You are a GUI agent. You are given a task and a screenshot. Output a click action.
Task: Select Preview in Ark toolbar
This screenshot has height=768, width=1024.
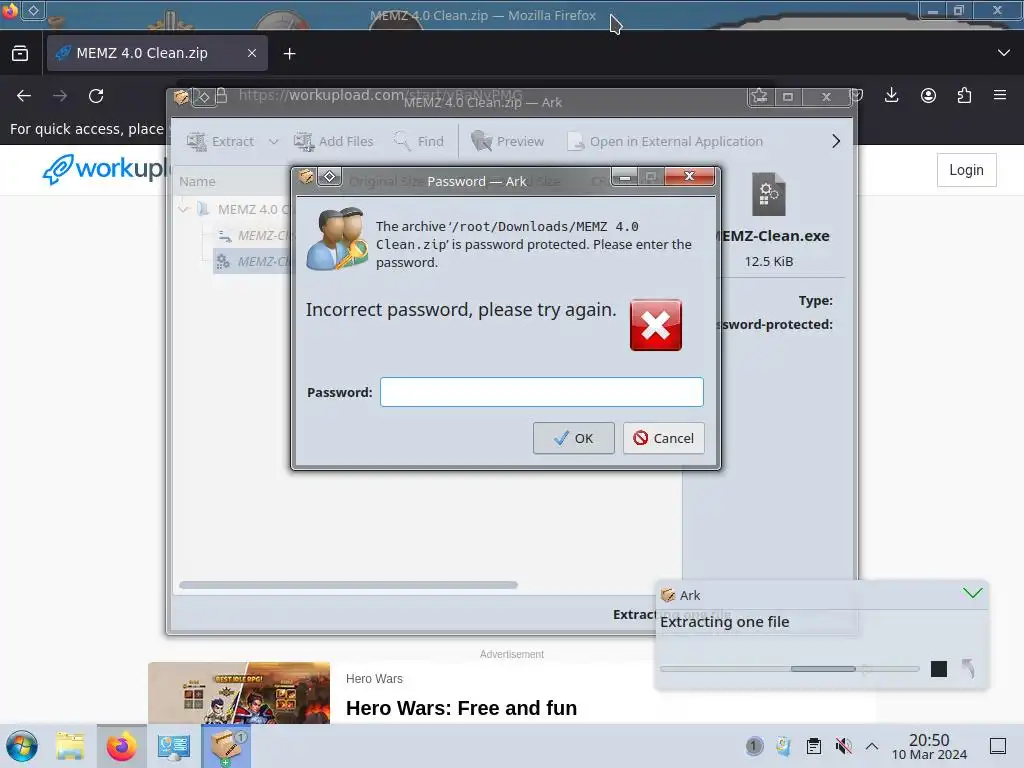507,141
